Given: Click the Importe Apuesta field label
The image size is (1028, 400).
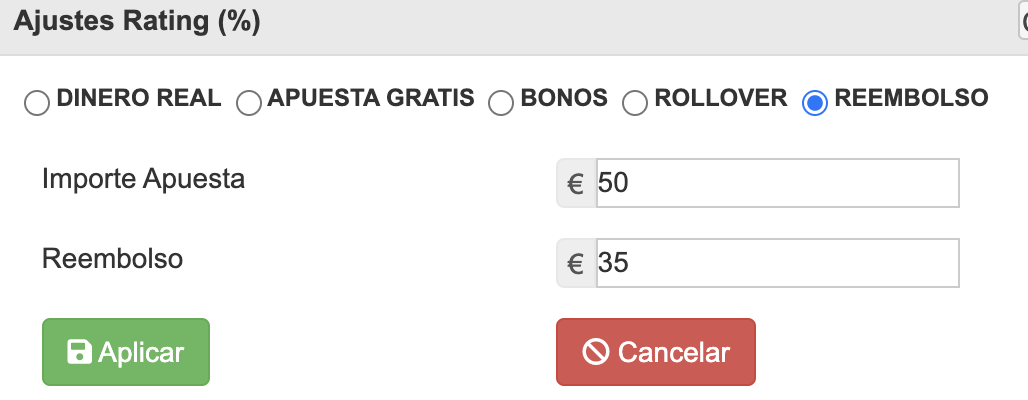Looking at the screenshot, I should tap(144, 178).
